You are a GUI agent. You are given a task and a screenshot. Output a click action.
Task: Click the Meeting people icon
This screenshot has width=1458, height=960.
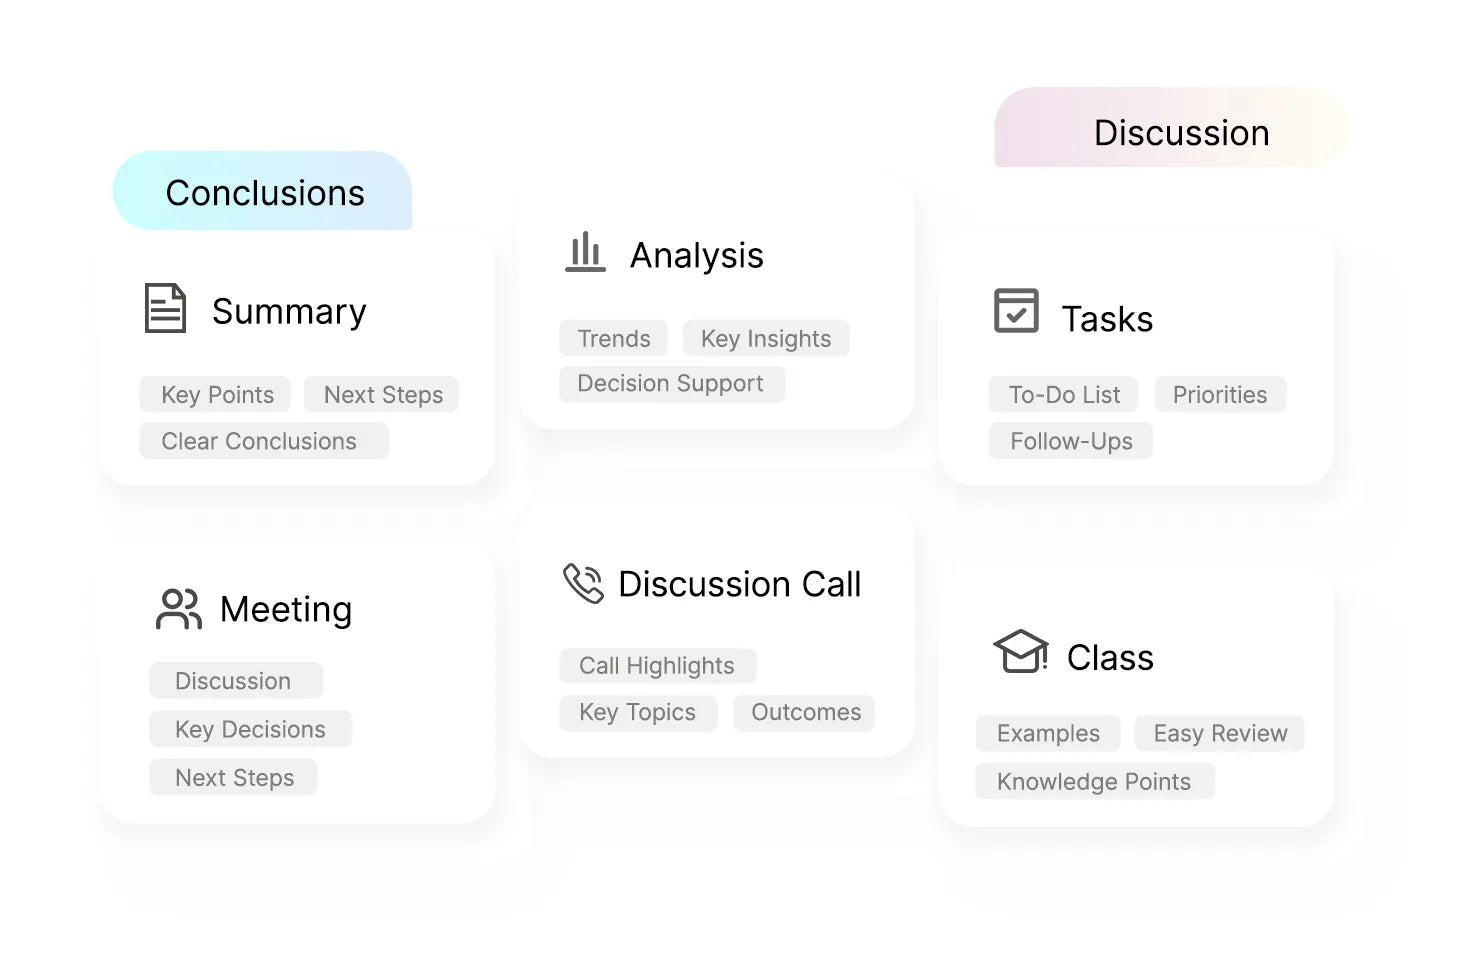click(x=179, y=609)
